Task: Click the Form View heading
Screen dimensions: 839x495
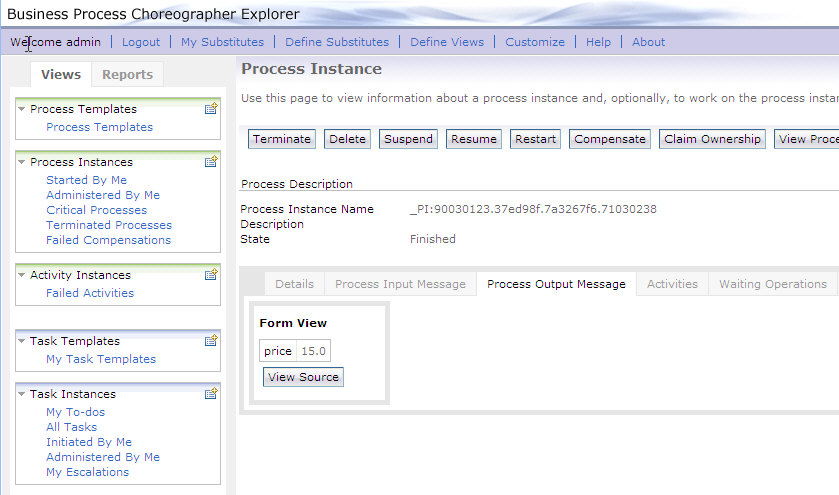Action: click(293, 323)
